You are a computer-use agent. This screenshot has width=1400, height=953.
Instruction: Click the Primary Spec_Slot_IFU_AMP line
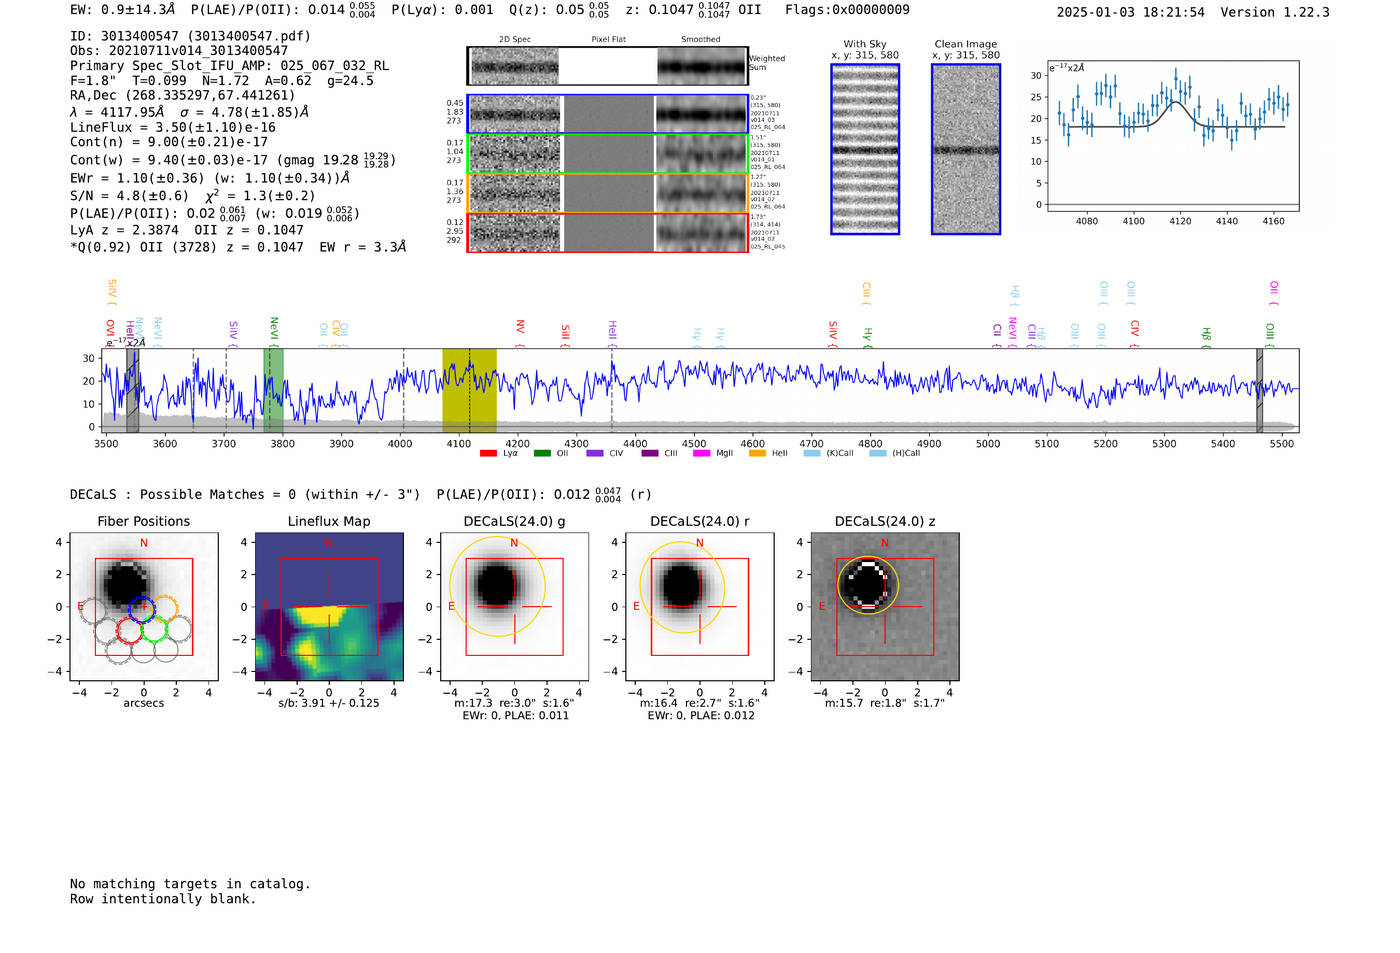point(230,66)
